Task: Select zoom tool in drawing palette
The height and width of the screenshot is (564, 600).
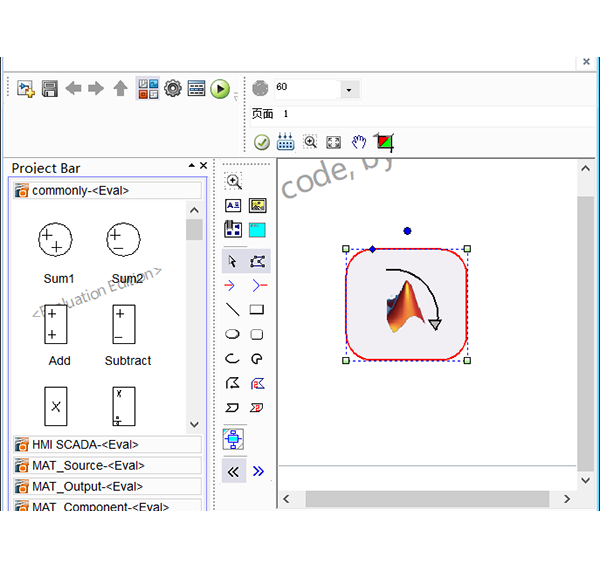Action: [x=233, y=181]
